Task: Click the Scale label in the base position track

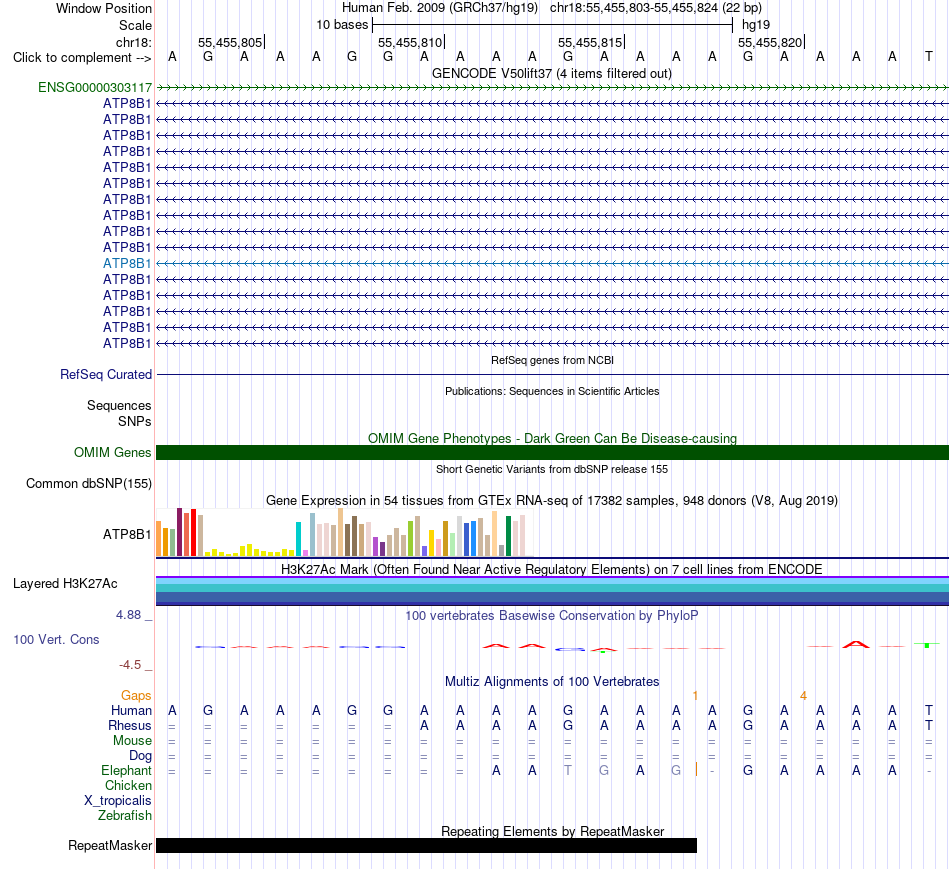Action: (x=135, y=25)
